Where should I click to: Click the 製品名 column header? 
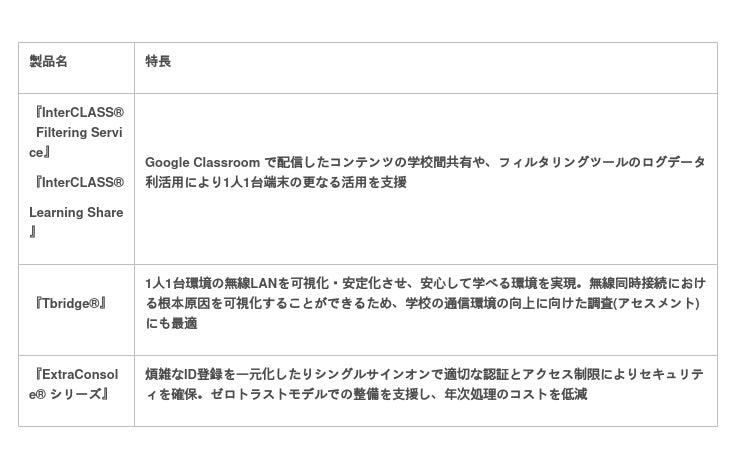pyautogui.click(x=48, y=62)
